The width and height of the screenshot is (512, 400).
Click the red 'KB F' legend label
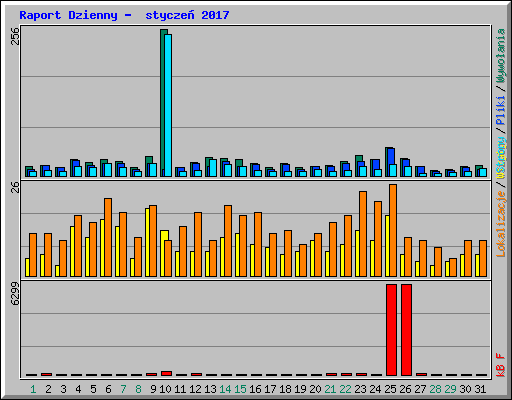(501, 365)
